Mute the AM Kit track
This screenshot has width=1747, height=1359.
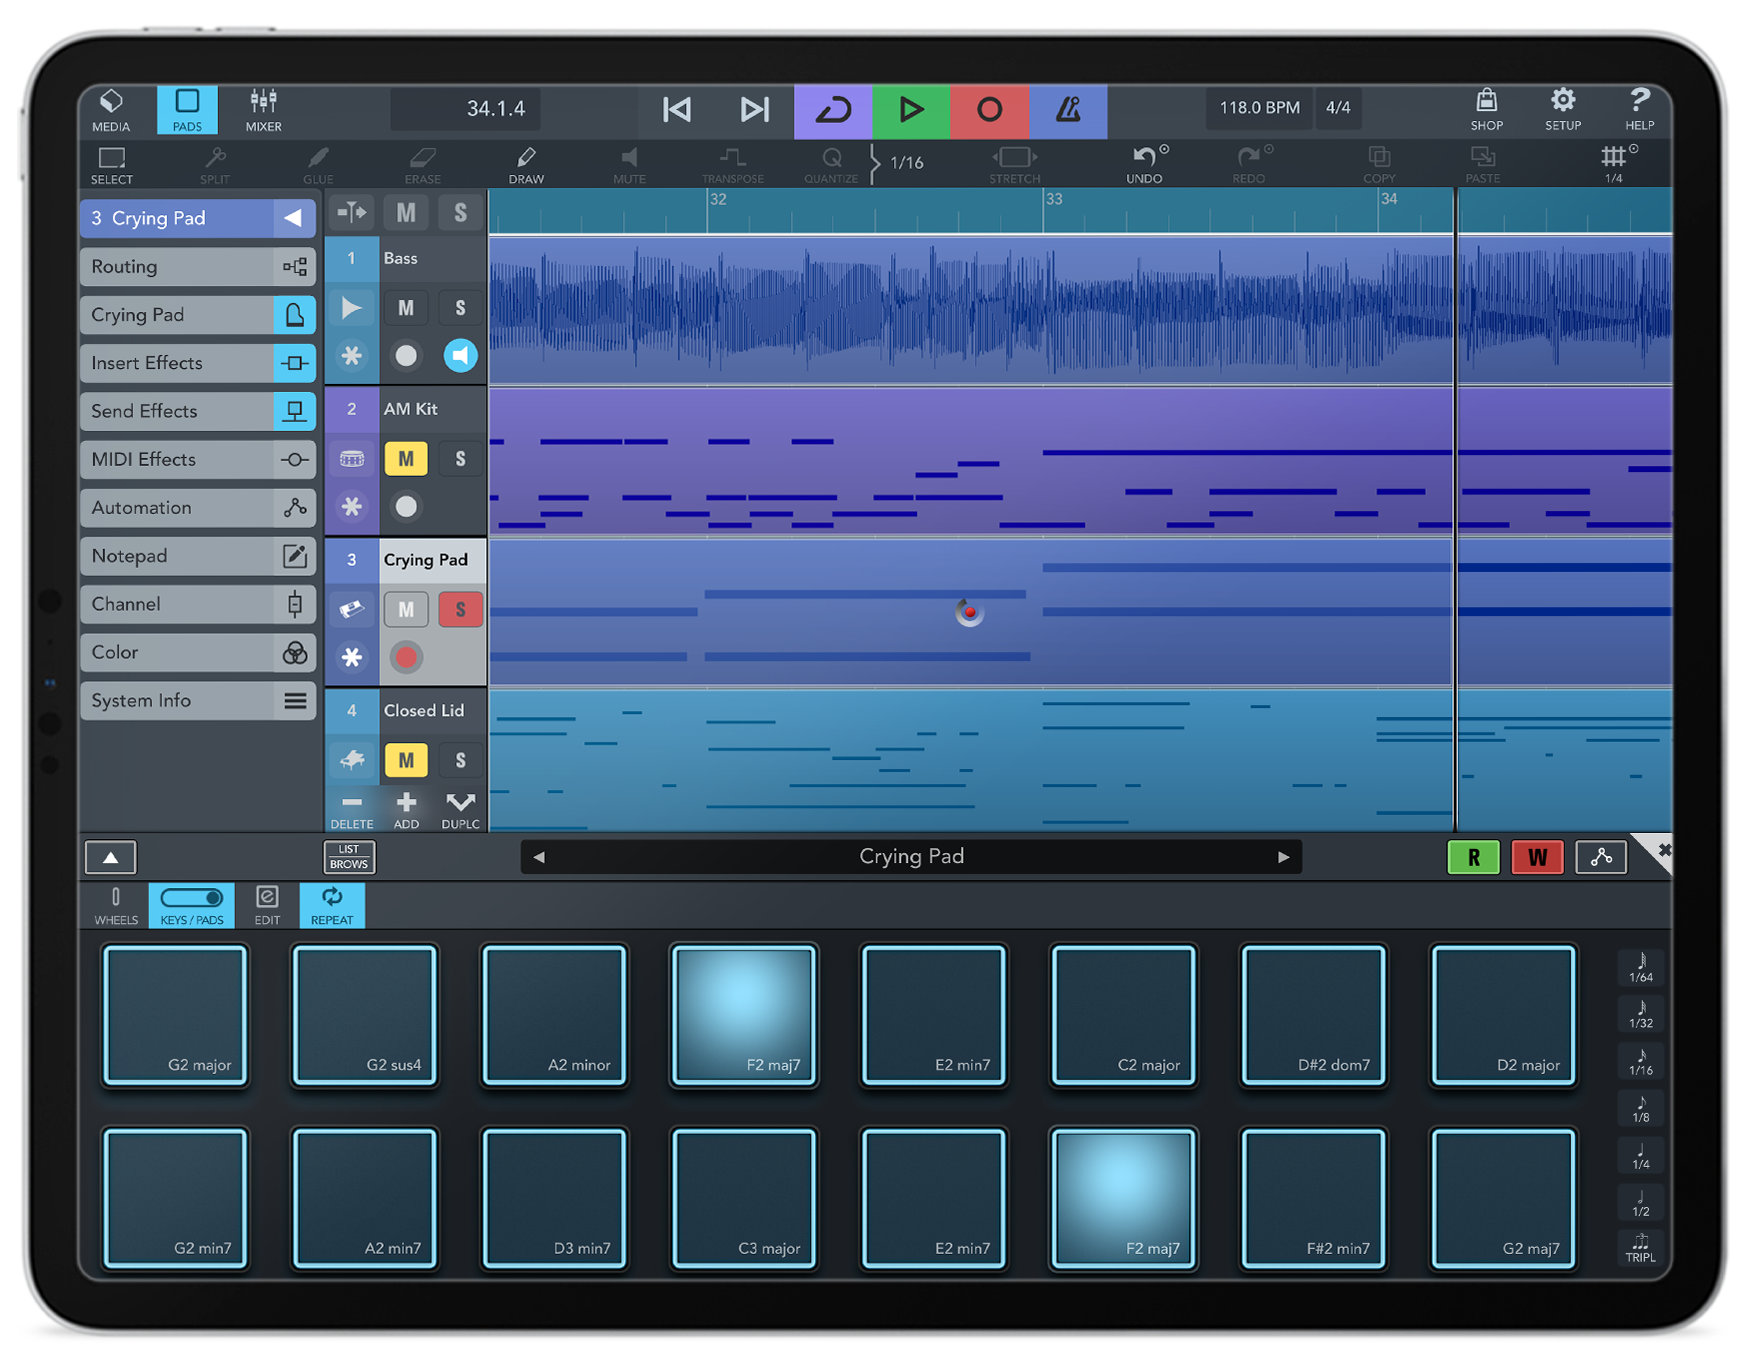(406, 458)
